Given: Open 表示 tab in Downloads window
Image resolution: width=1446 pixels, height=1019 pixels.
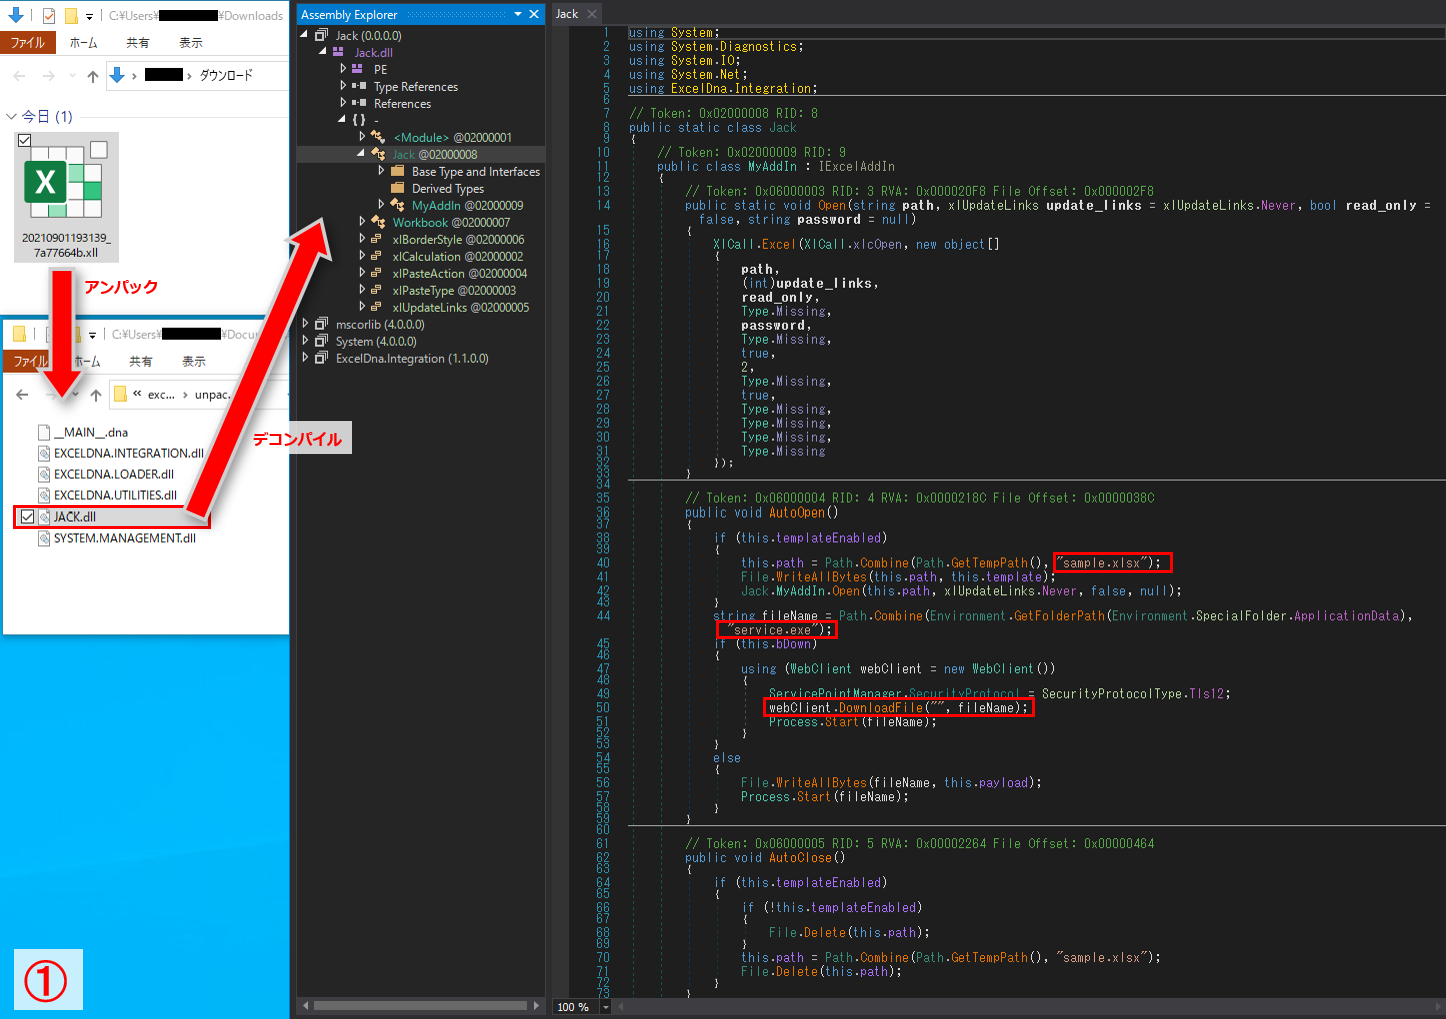Looking at the screenshot, I should (x=191, y=43).
